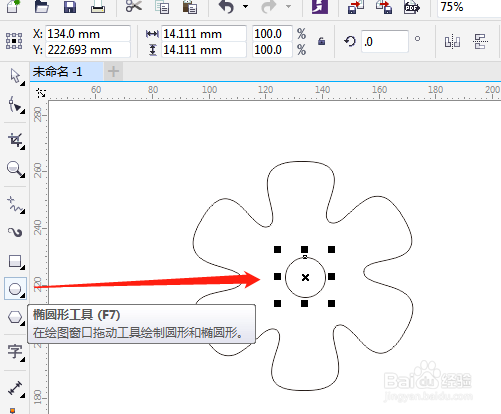
Task: Edit the Y position field 222.693 mm
Action: click(88, 50)
